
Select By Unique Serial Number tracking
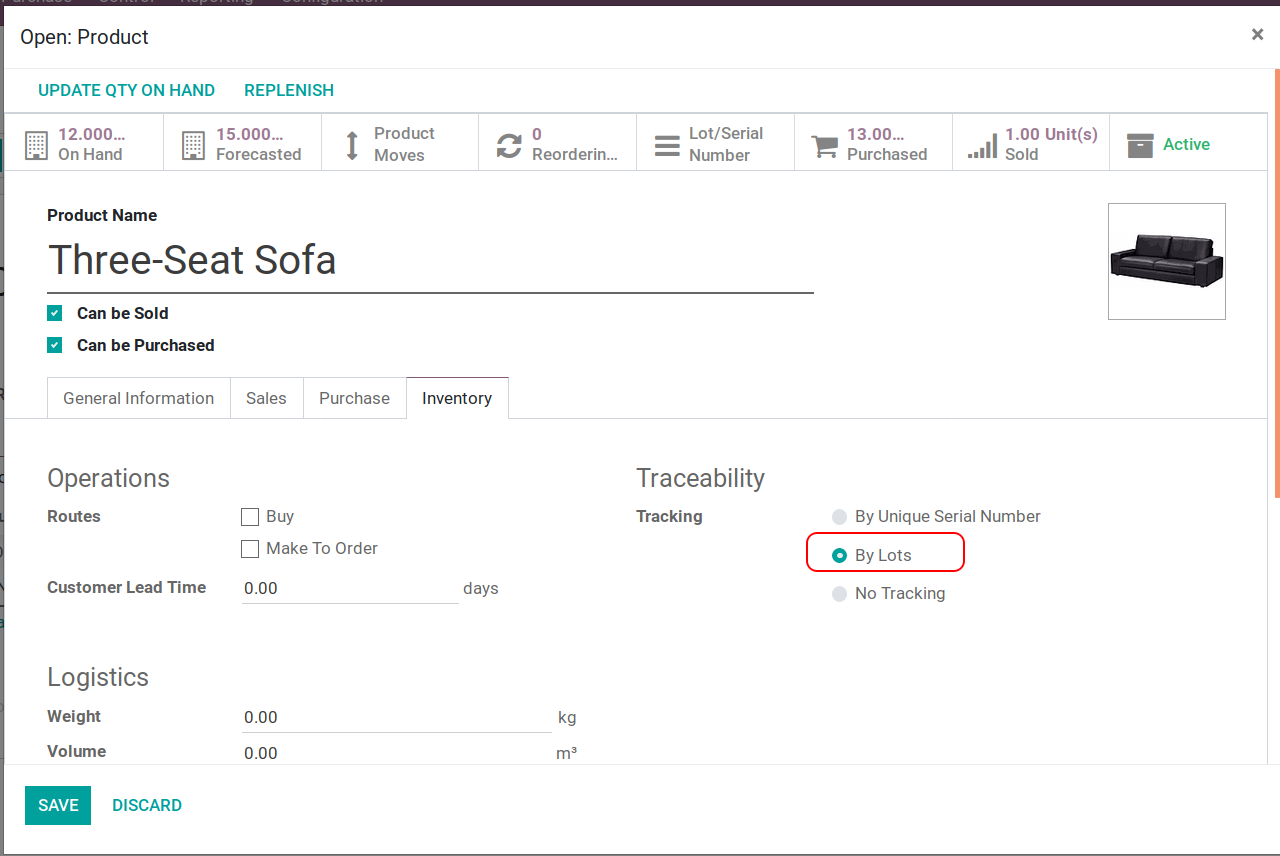839,517
